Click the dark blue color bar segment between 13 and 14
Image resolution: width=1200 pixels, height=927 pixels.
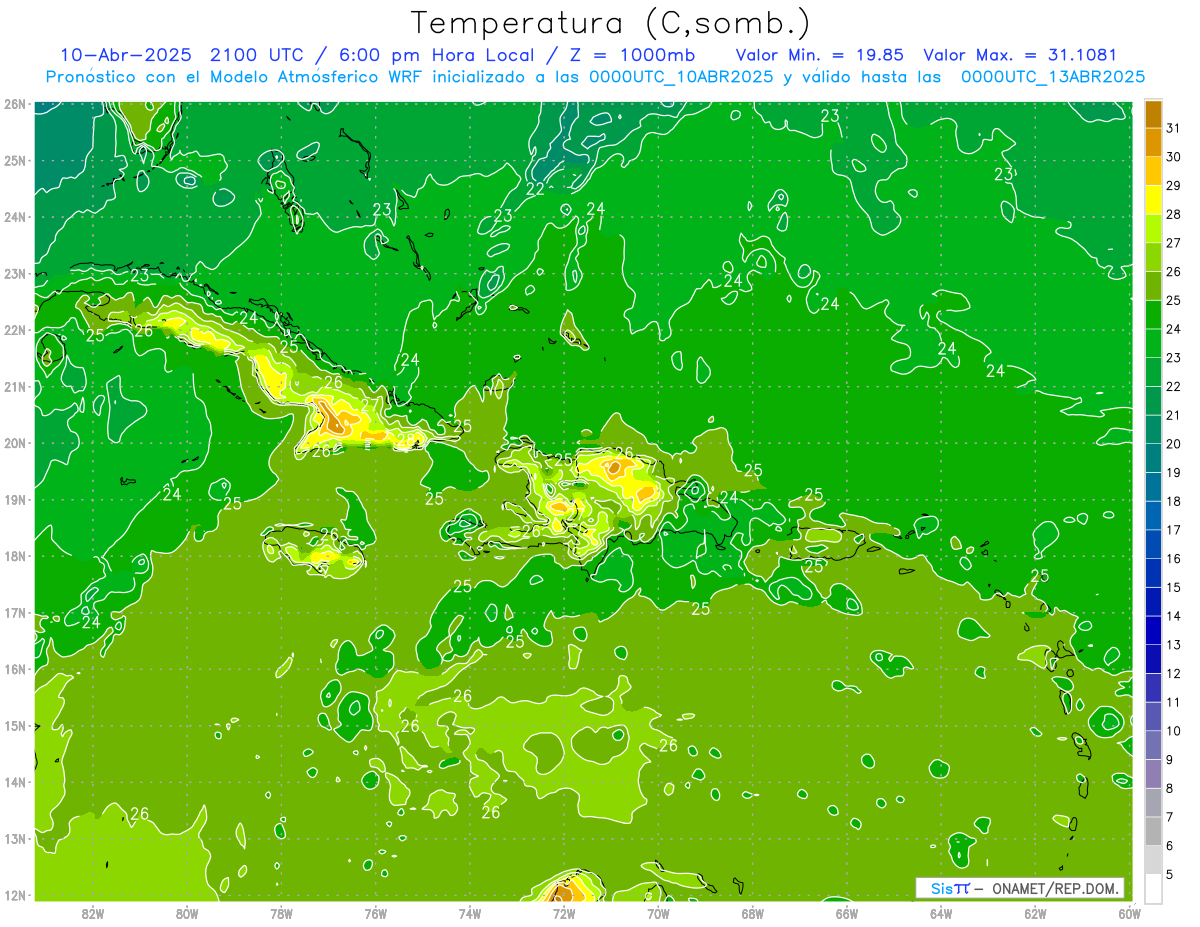pyautogui.click(x=1153, y=630)
